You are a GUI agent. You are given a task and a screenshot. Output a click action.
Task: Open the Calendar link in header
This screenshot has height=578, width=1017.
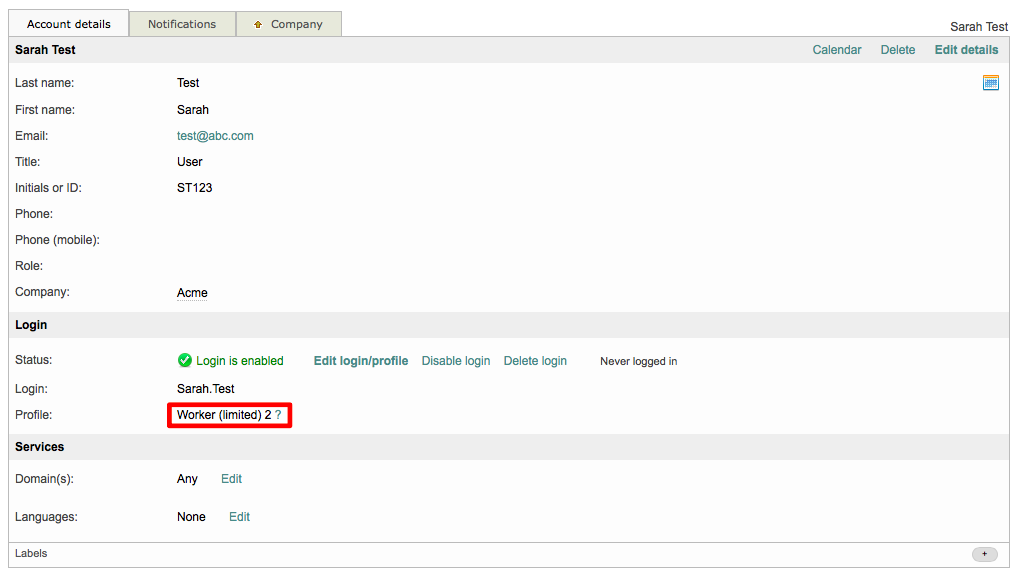click(836, 50)
